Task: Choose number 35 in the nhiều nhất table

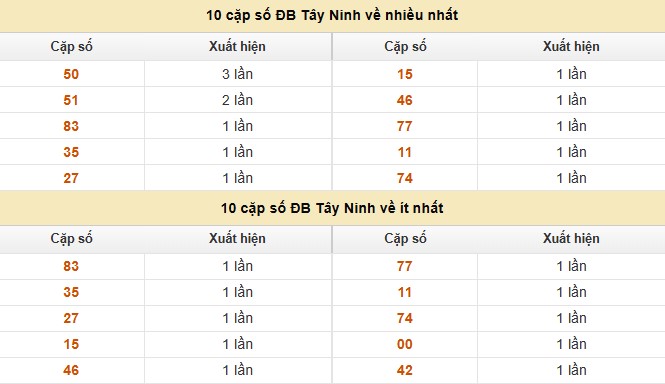Action: tap(71, 152)
